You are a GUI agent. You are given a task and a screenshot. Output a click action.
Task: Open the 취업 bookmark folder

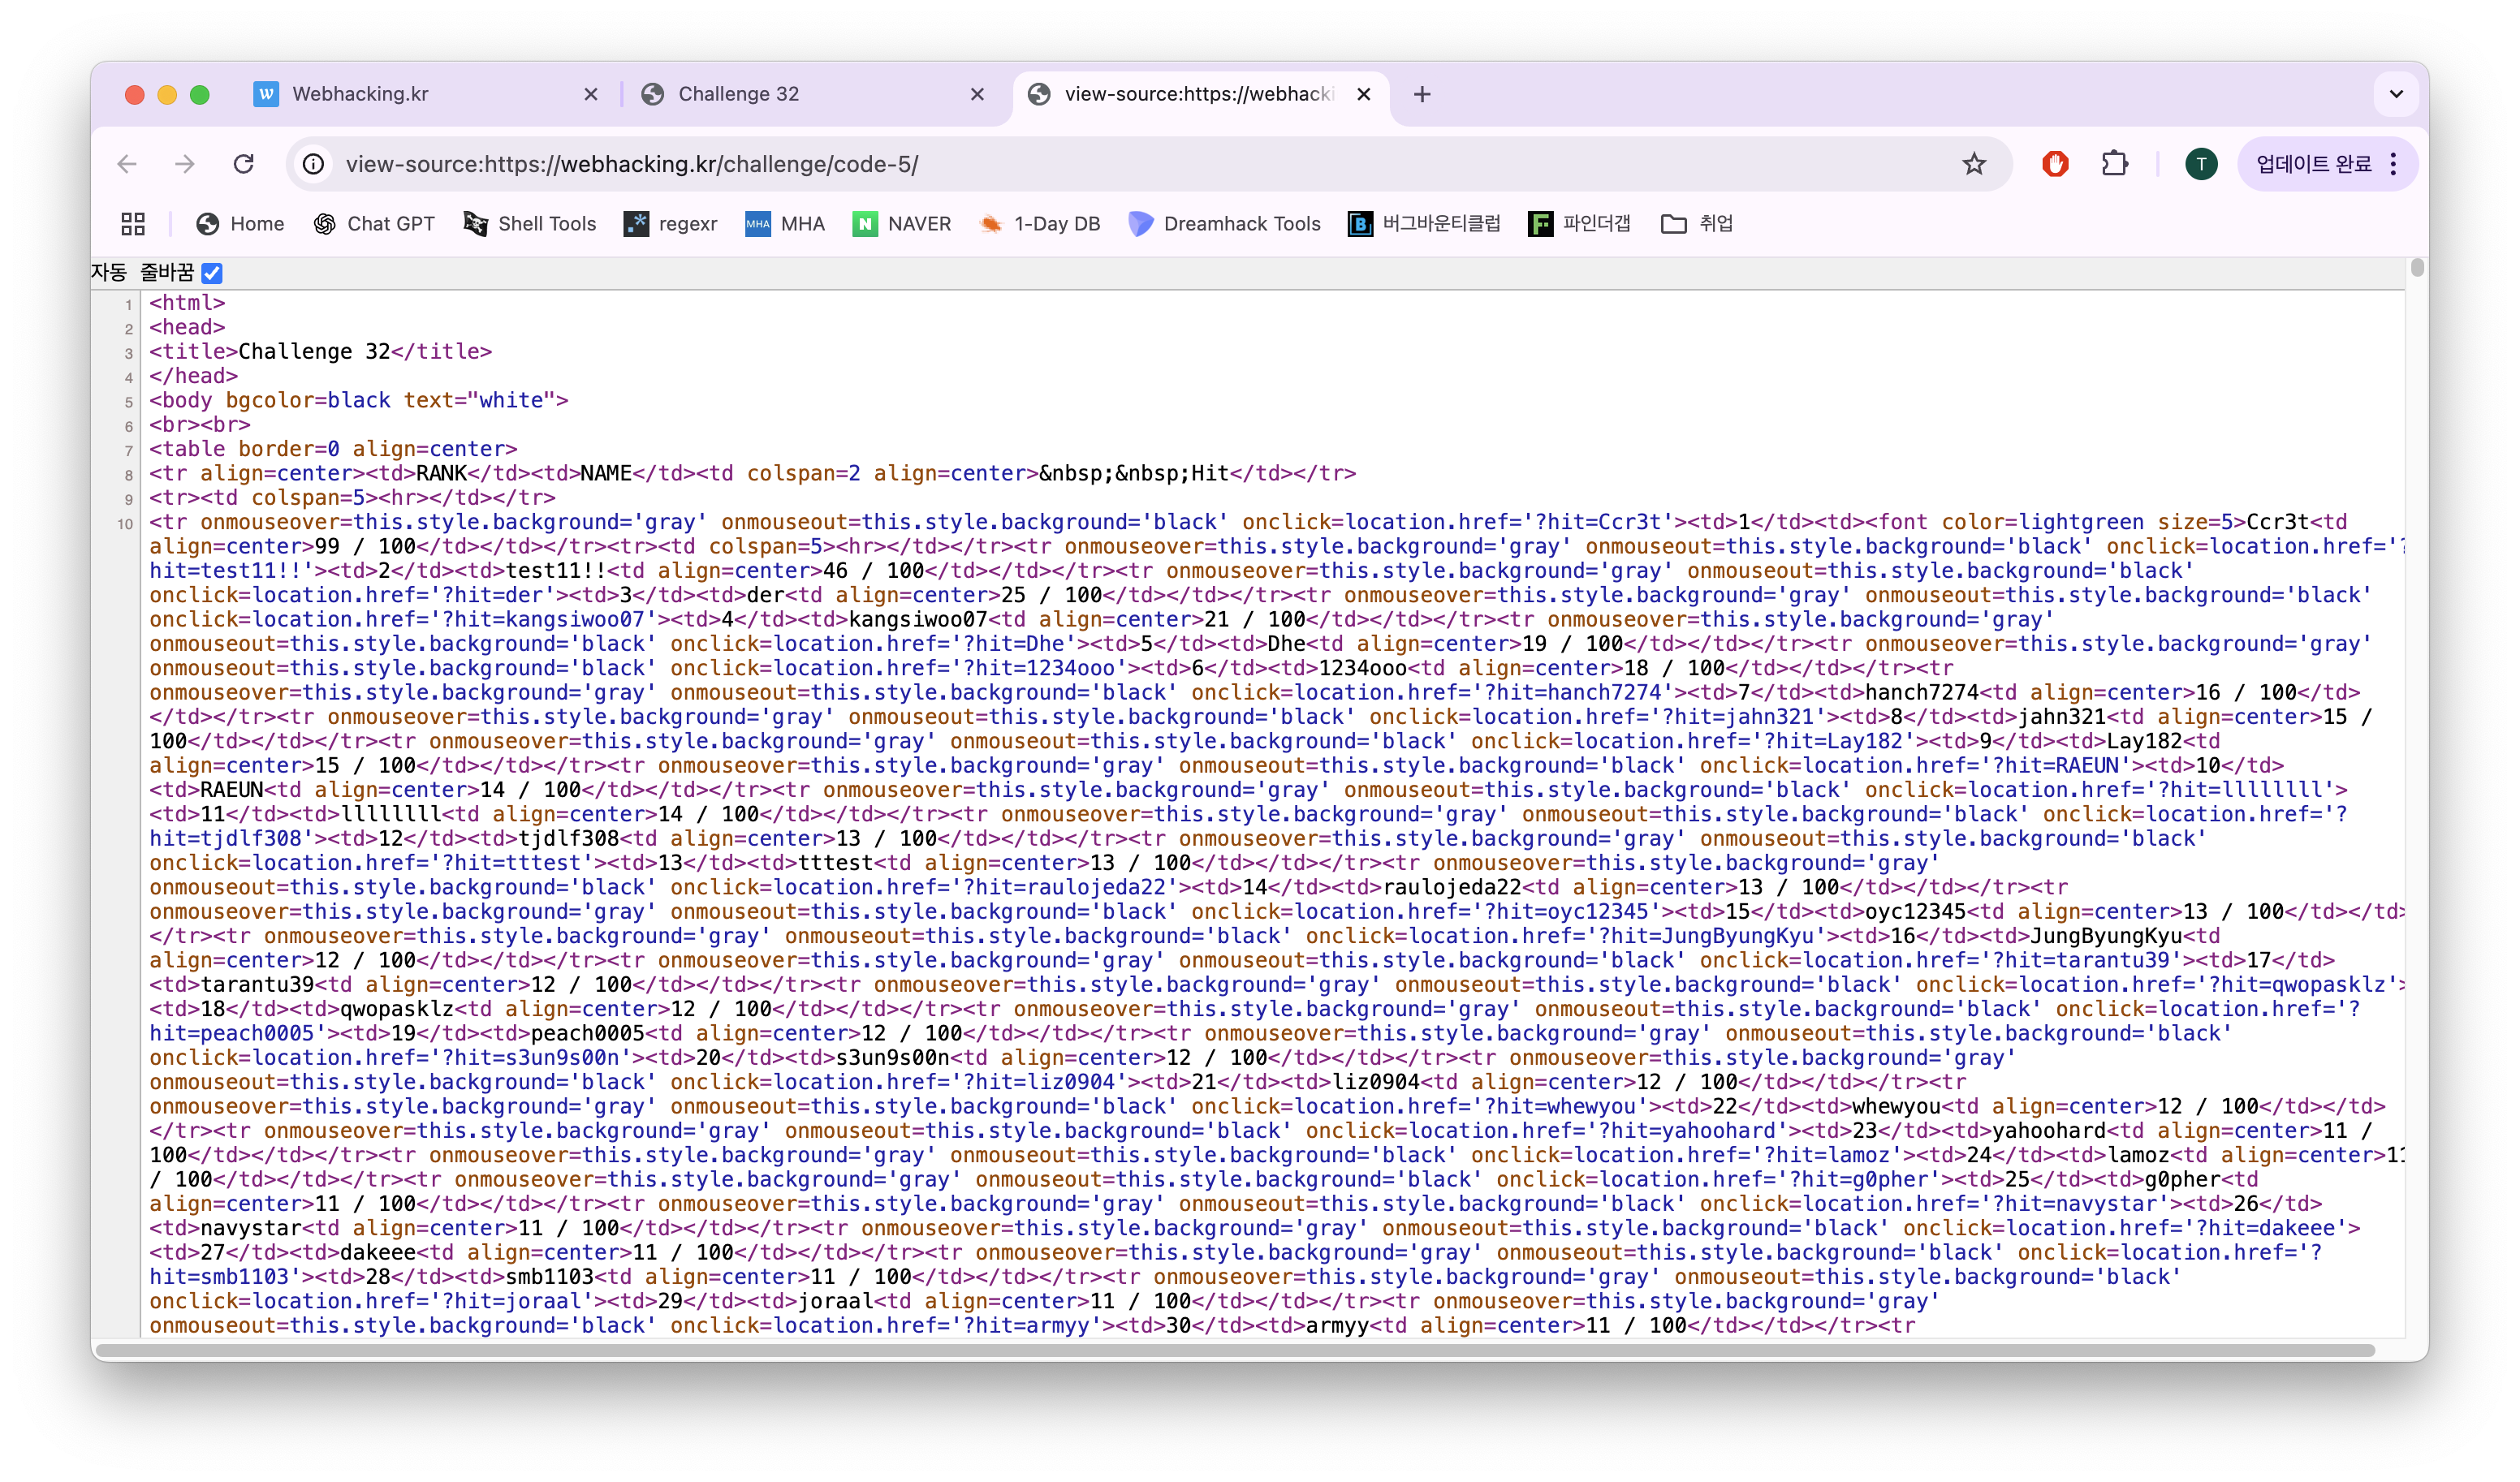click(x=1697, y=224)
